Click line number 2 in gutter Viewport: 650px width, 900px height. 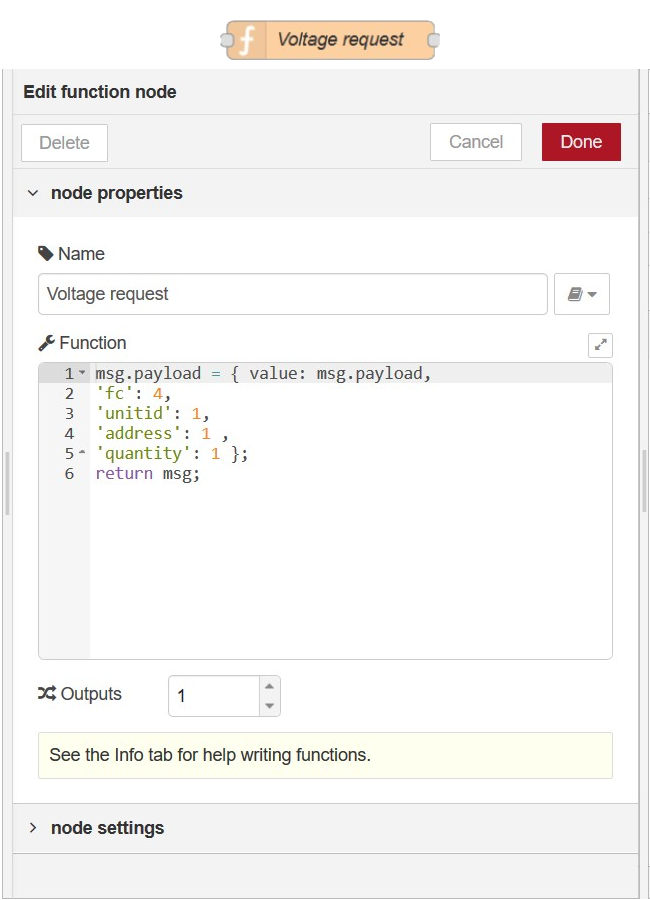[69, 394]
